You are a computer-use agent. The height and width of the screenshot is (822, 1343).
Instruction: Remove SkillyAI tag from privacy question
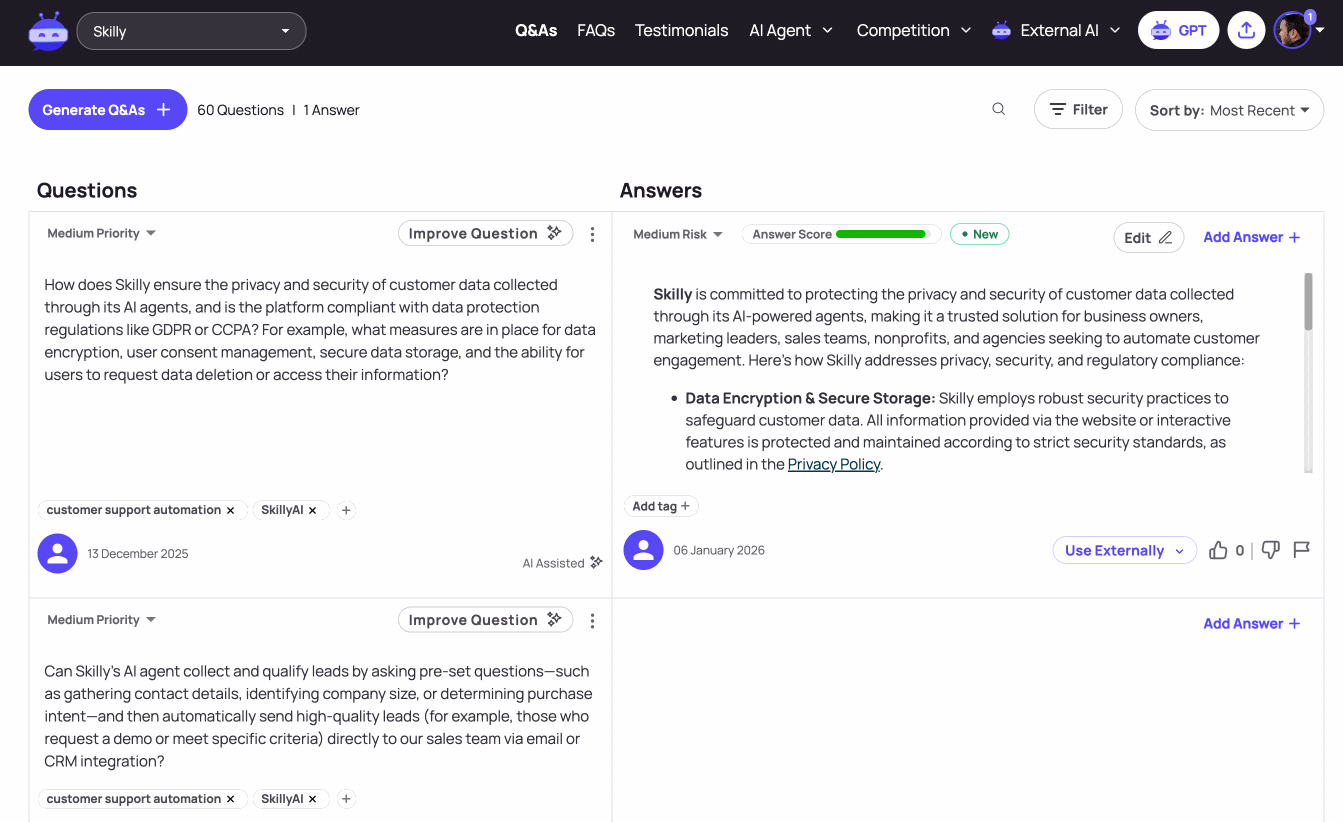312,510
